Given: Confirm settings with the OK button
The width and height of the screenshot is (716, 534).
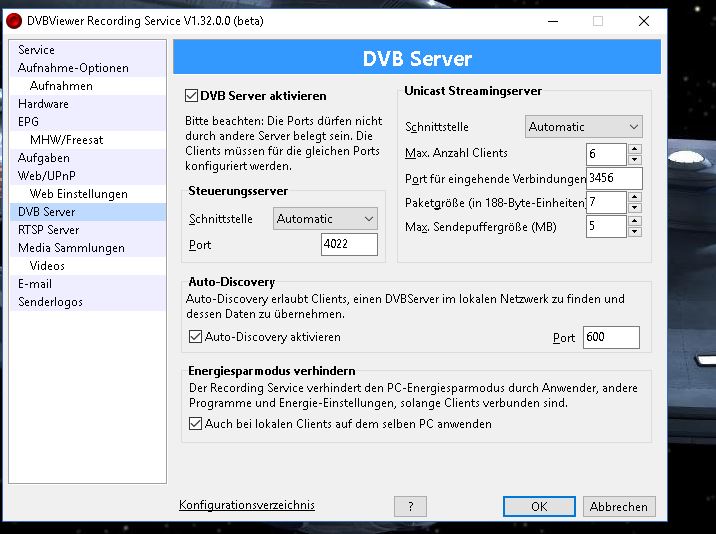Looking at the screenshot, I should tap(539, 507).
